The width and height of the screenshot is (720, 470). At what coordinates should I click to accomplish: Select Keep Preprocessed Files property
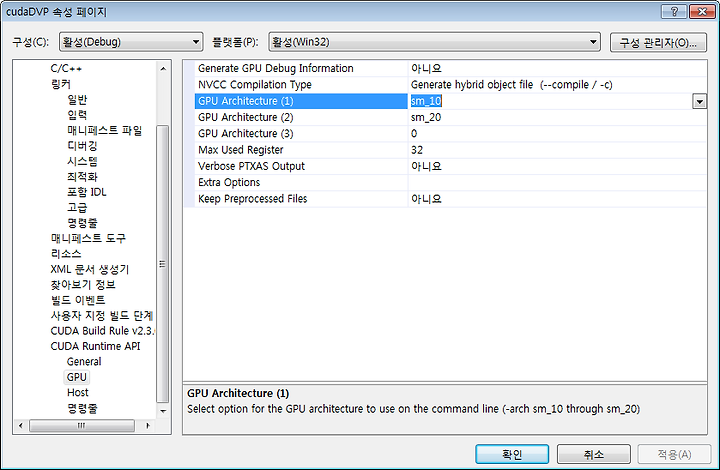301,199
